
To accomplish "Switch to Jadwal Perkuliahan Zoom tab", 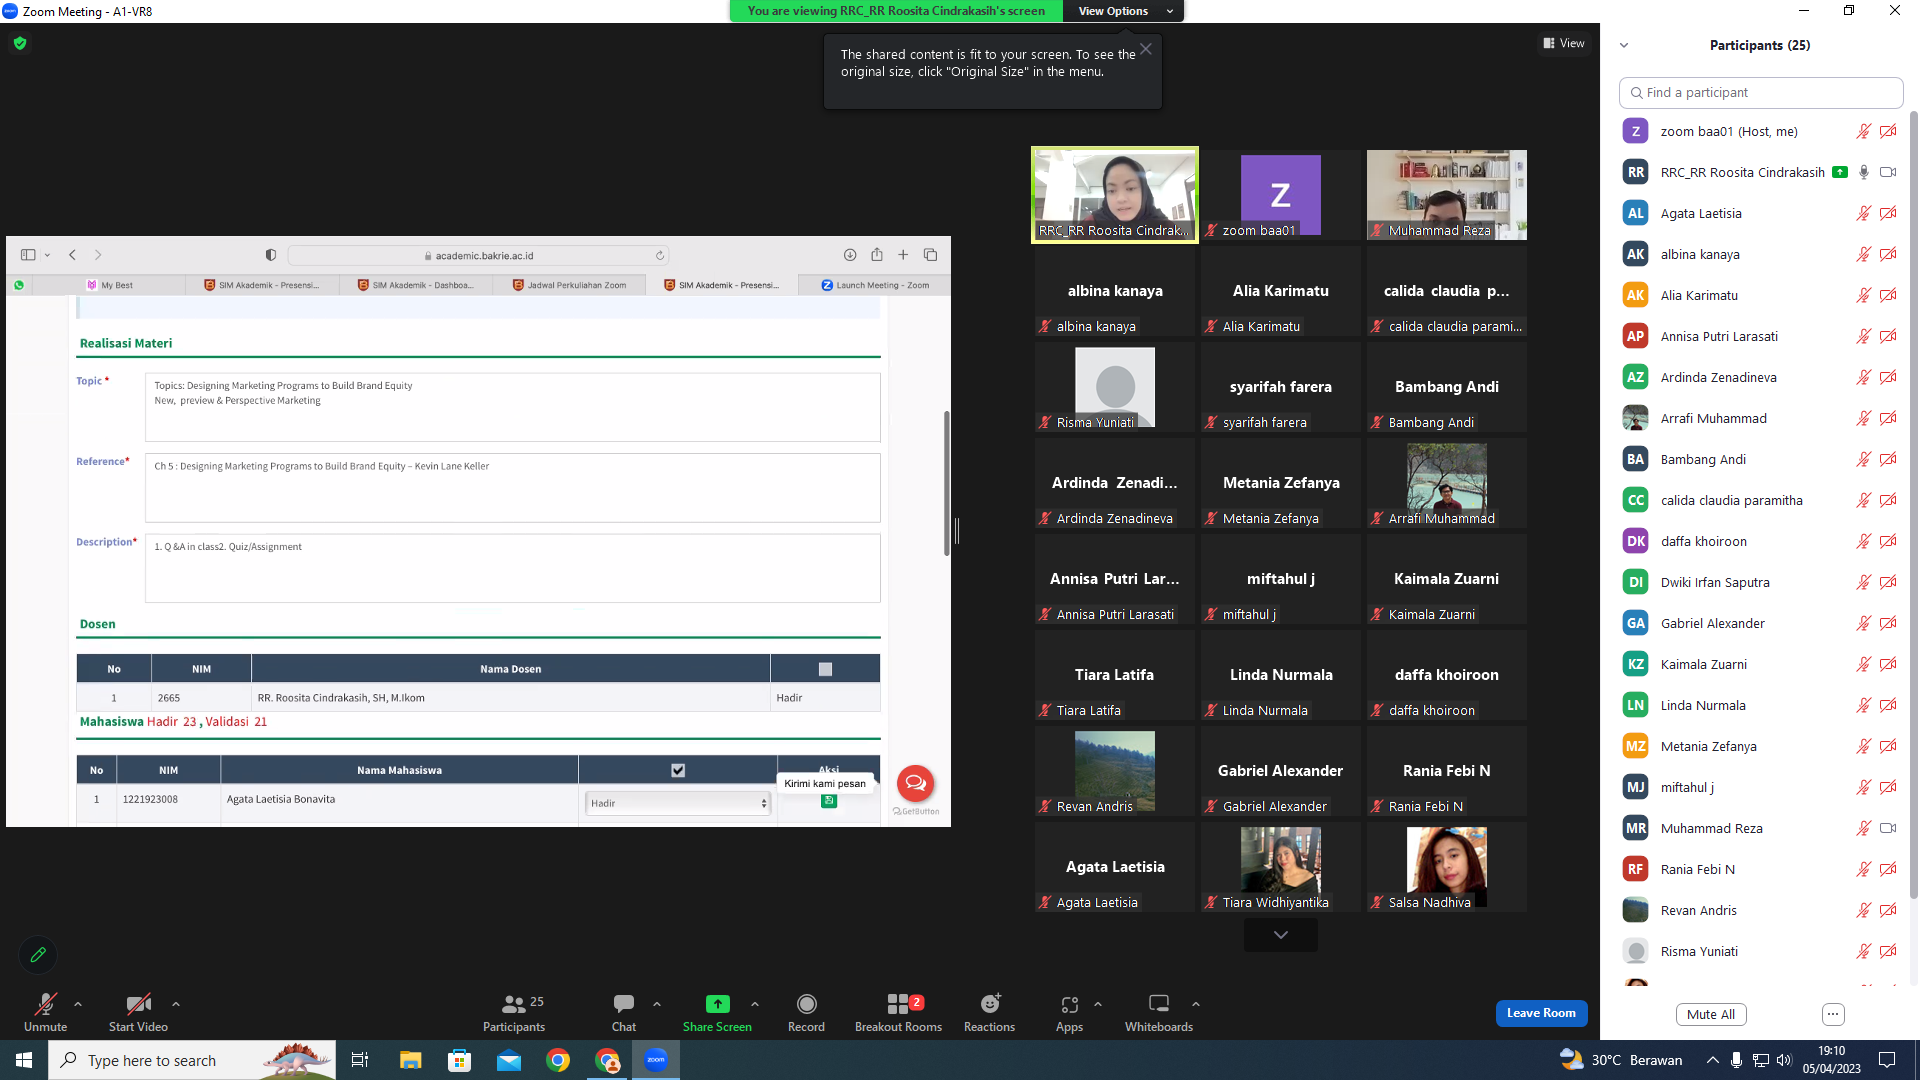I will pos(570,285).
